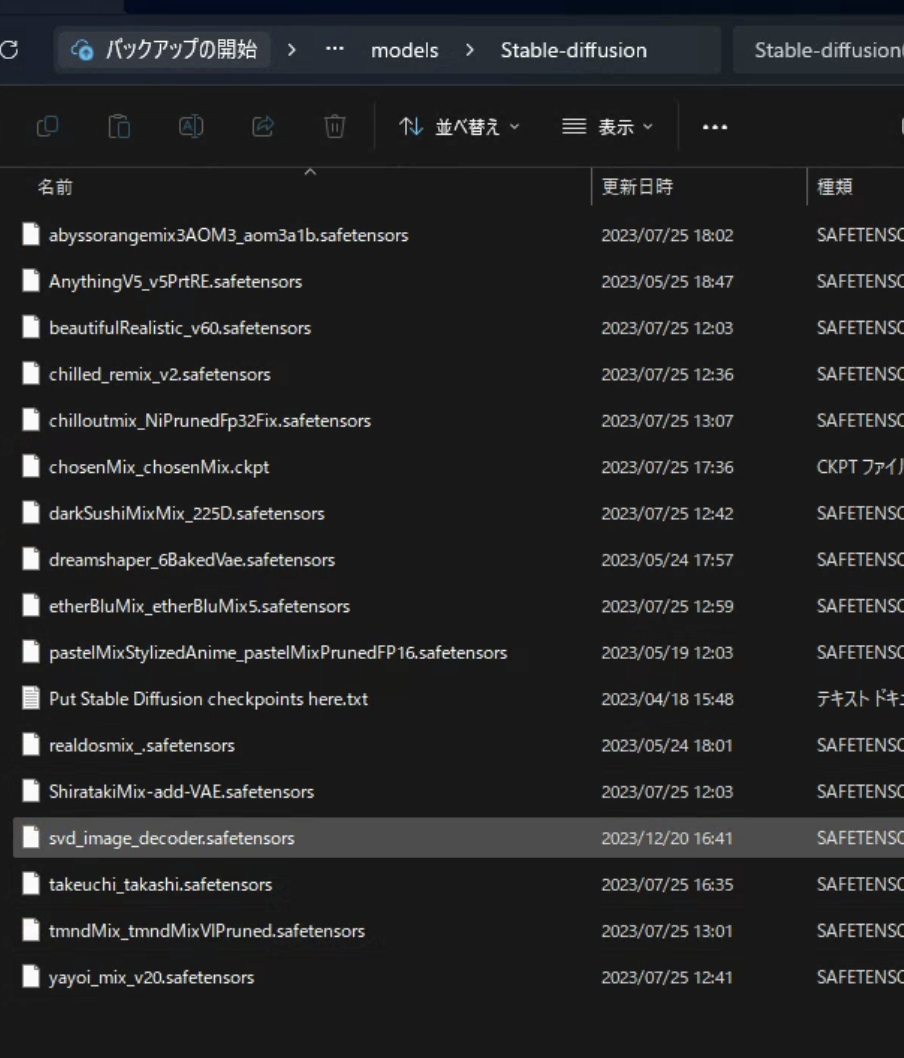Select darkSushiMixMix_225D.safetensors

point(187,513)
